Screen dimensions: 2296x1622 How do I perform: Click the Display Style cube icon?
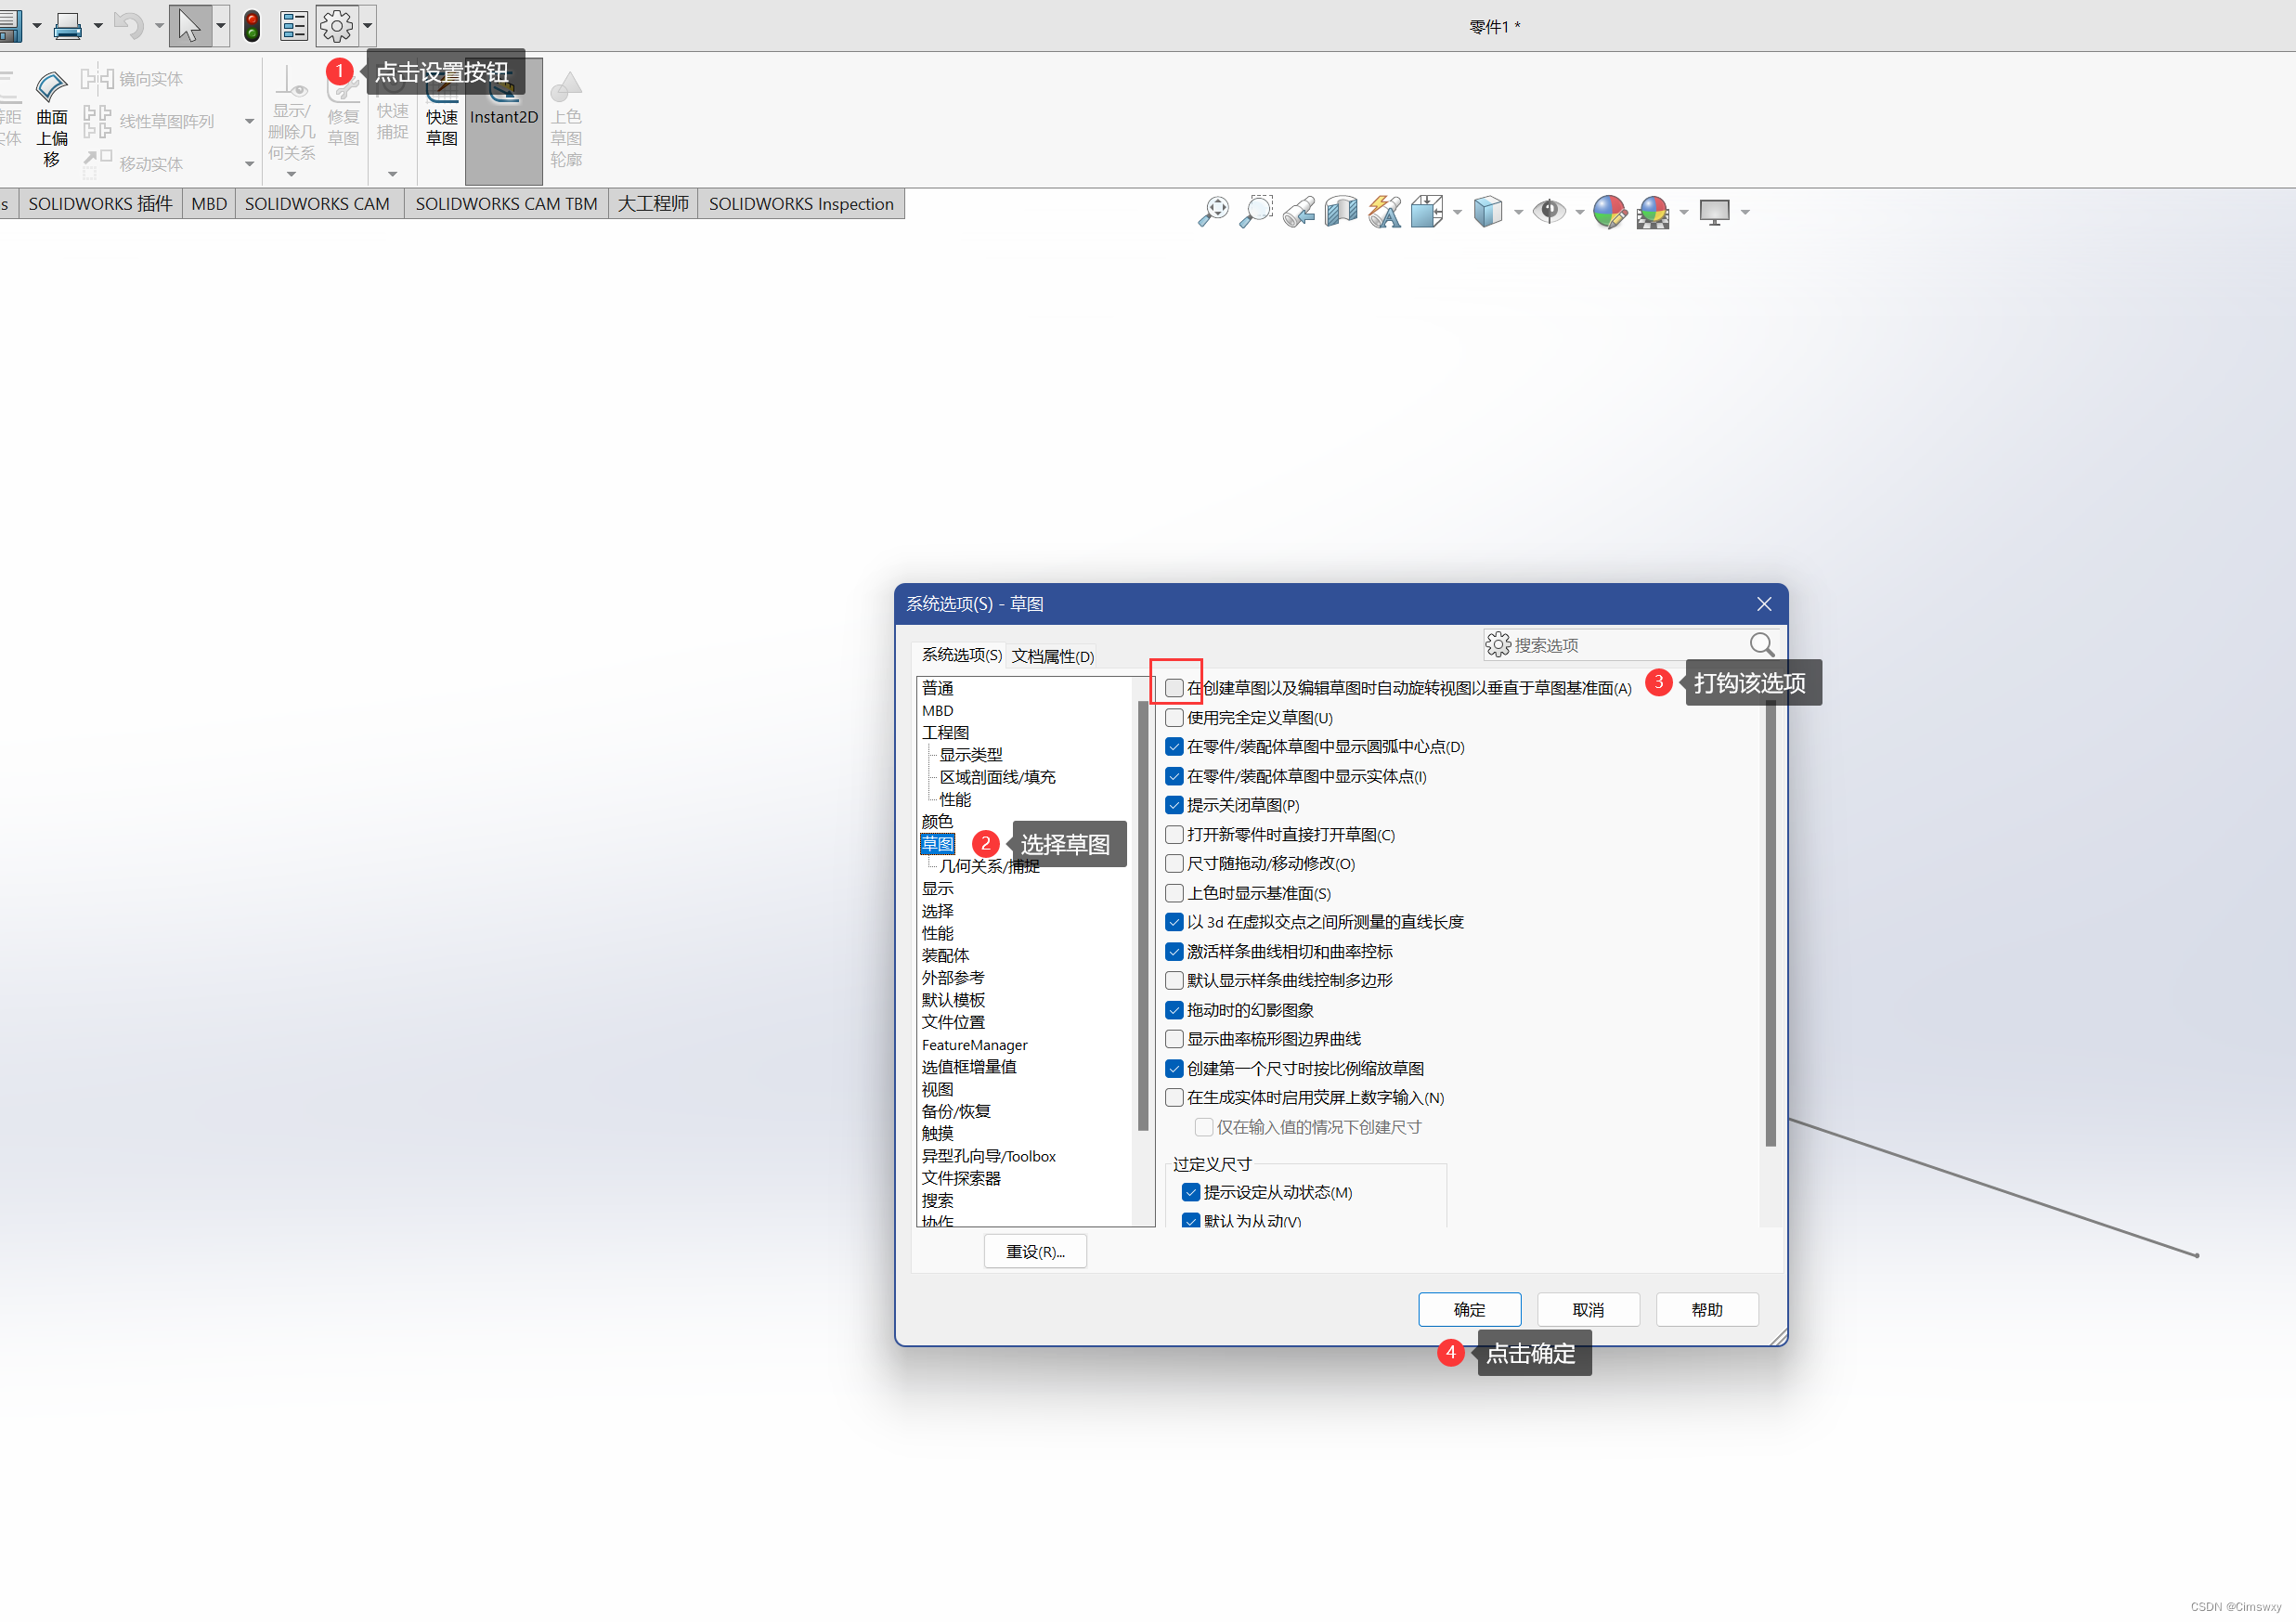tap(1488, 212)
